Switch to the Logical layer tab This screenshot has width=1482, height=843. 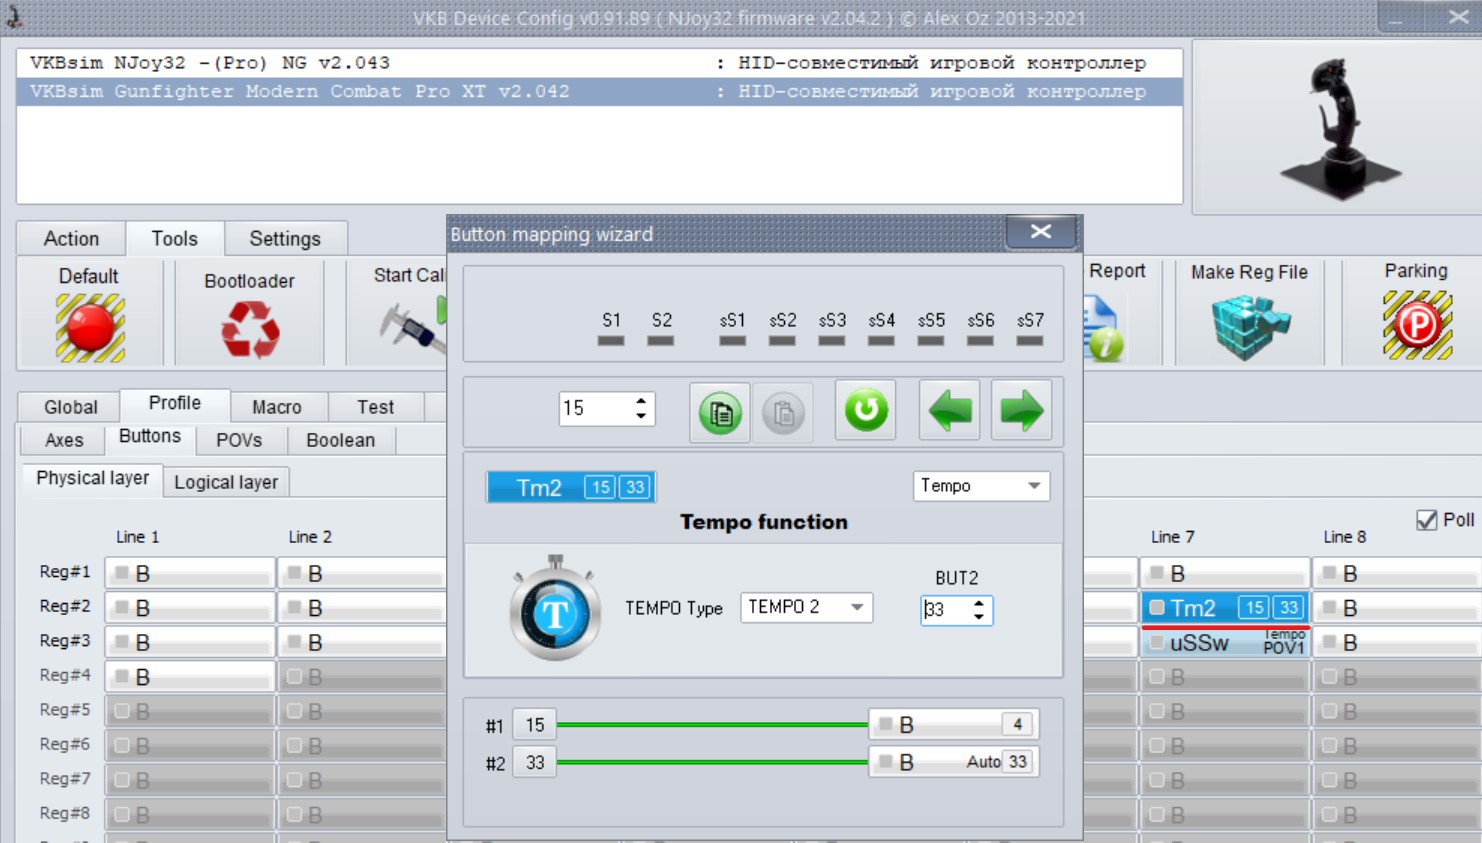click(226, 482)
